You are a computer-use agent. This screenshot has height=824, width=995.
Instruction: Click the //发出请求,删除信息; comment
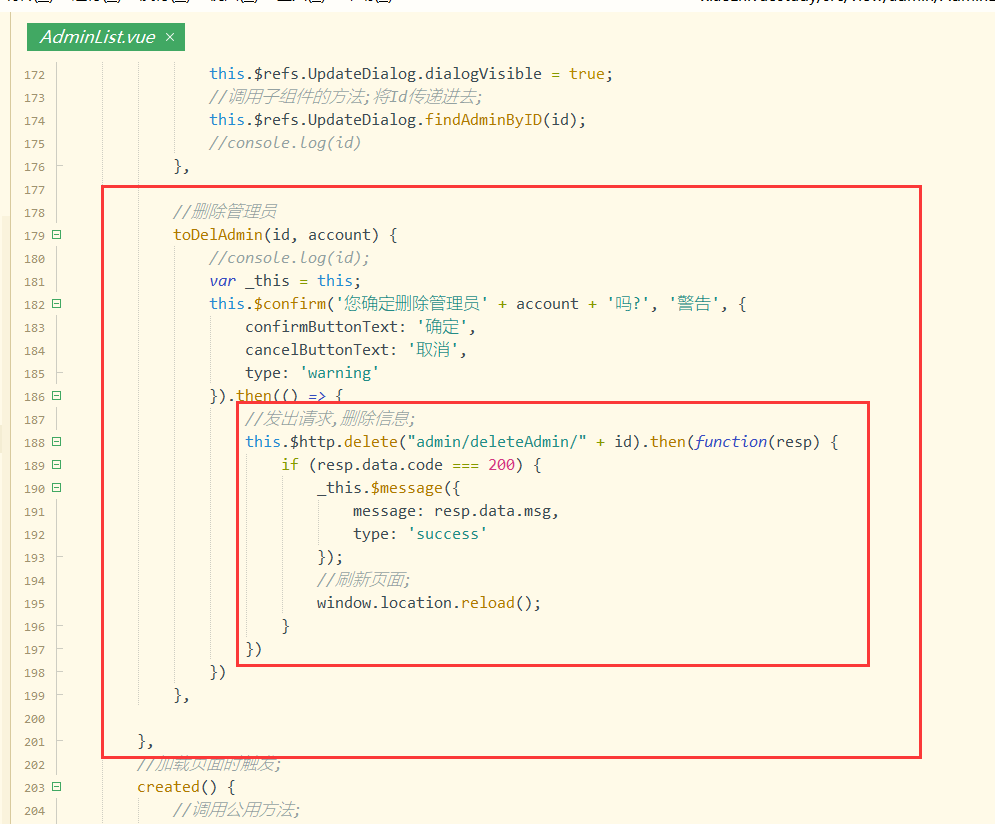tap(330, 419)
